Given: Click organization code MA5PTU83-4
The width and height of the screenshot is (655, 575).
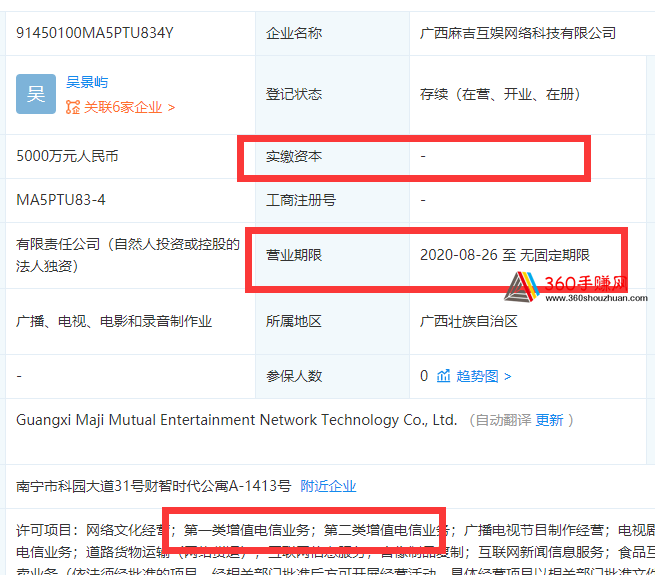Looking at the screenshot, I should click(61, 200).
